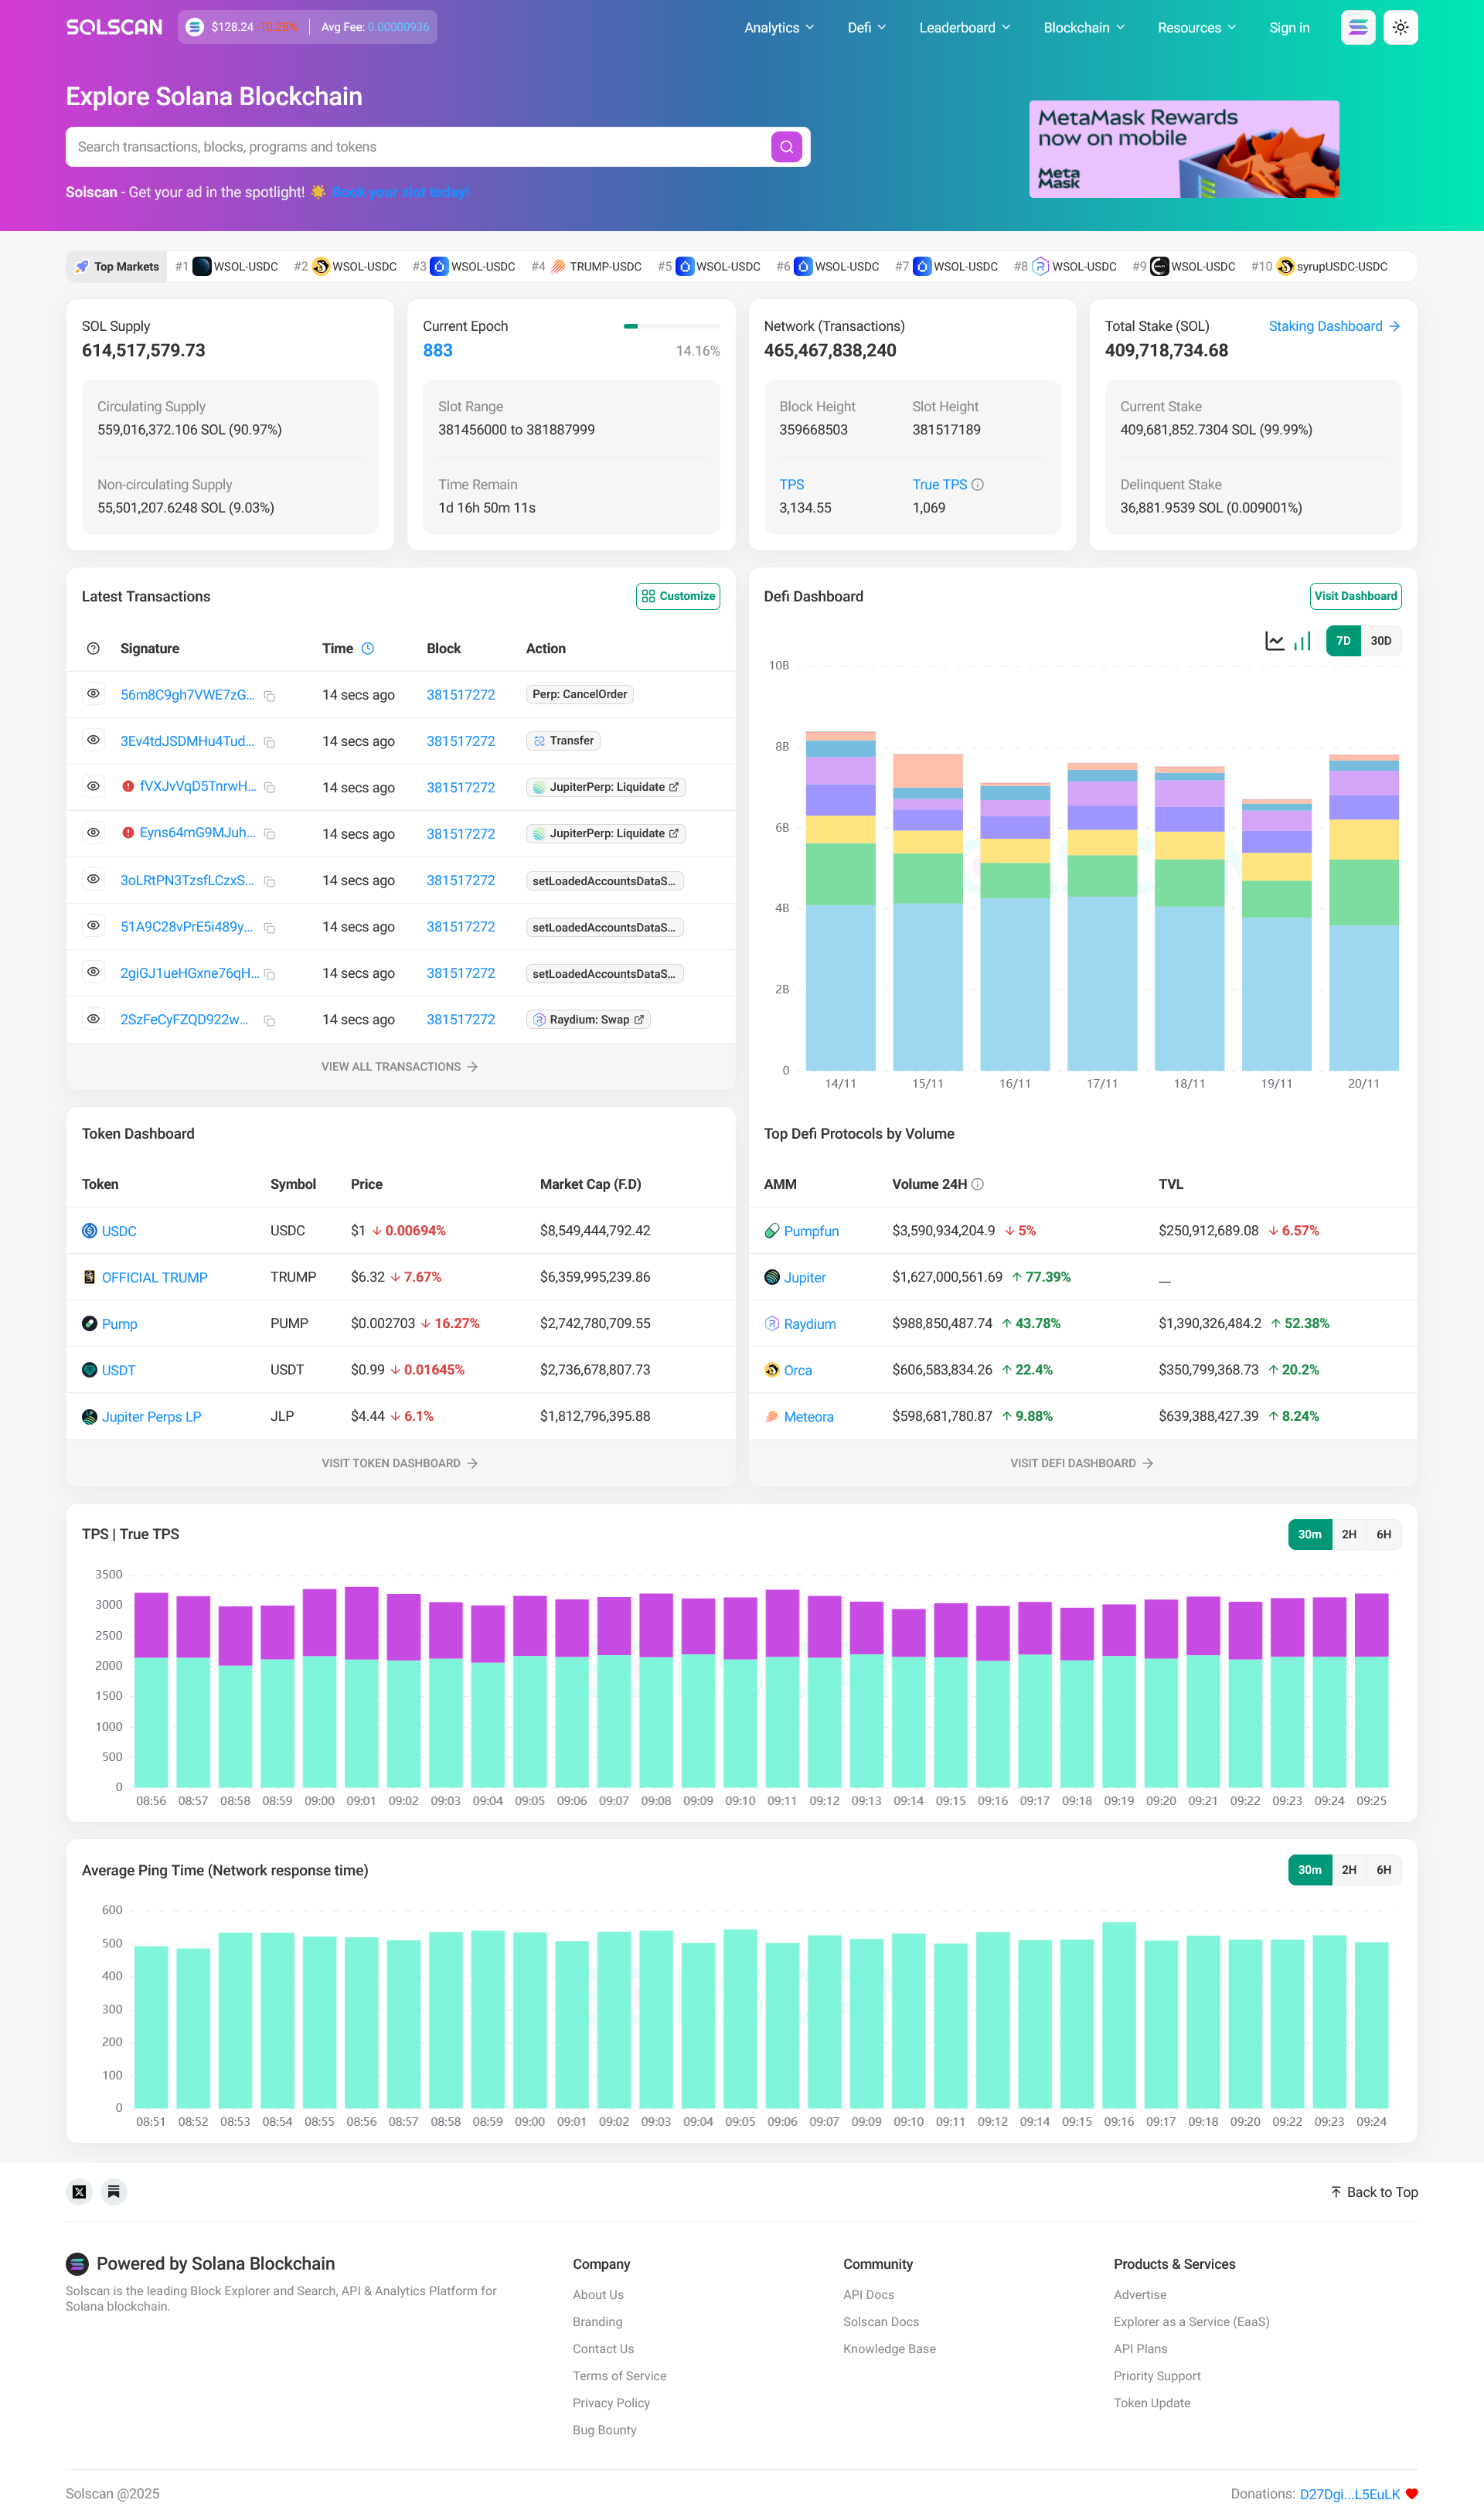Expand the Analytics dropdown menu

point(778,28)
